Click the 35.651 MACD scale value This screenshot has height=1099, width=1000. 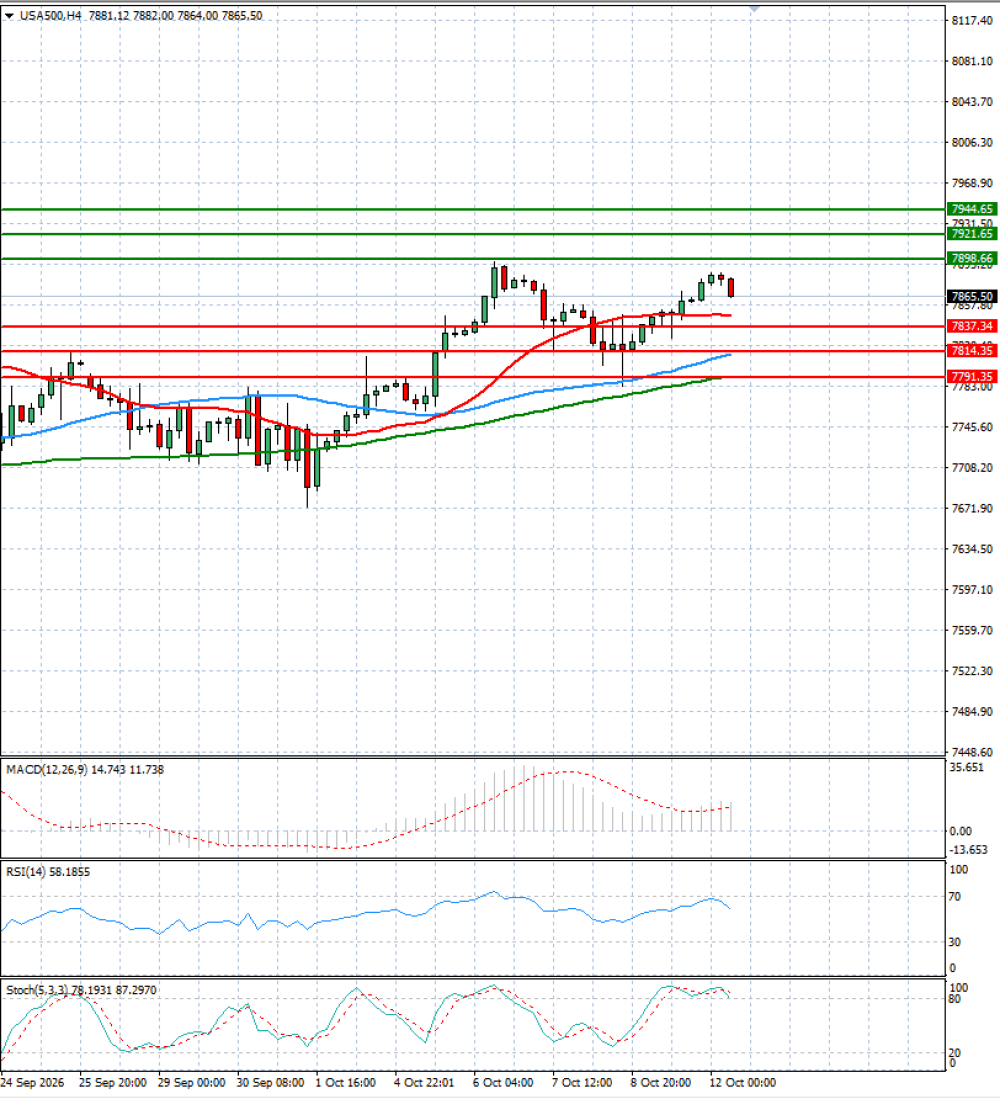[x=966, y=767]
